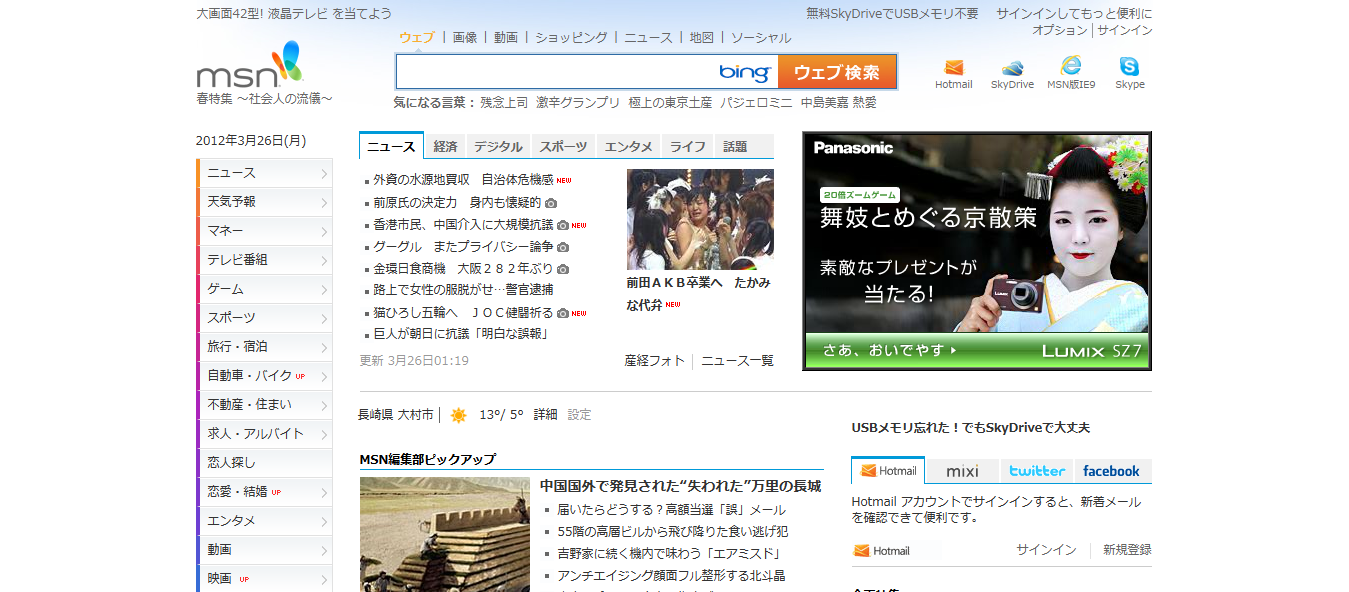Click the Panasonic LUMIX SZ7 ad banner

click(977, 251)
